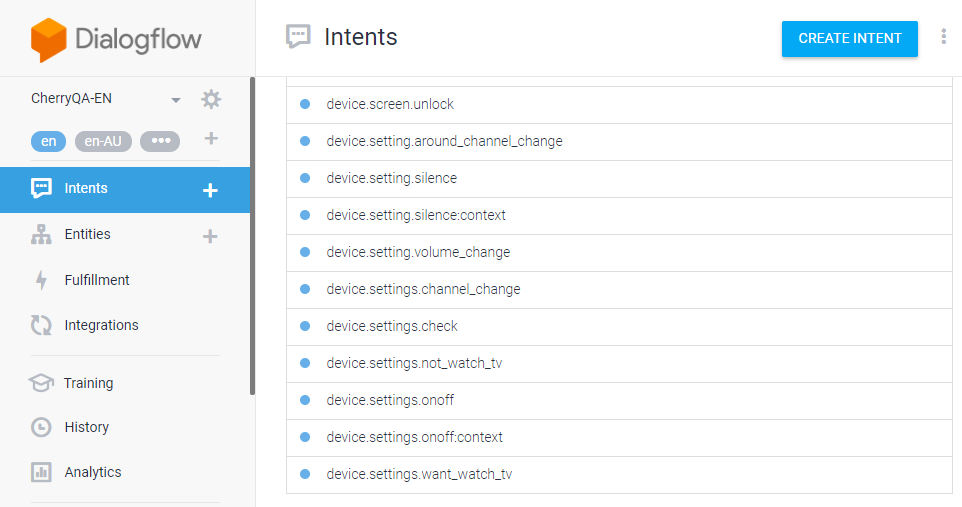962x507 pixels.
Task: Open Intents in the sidebar
Action: pos(125,189)
